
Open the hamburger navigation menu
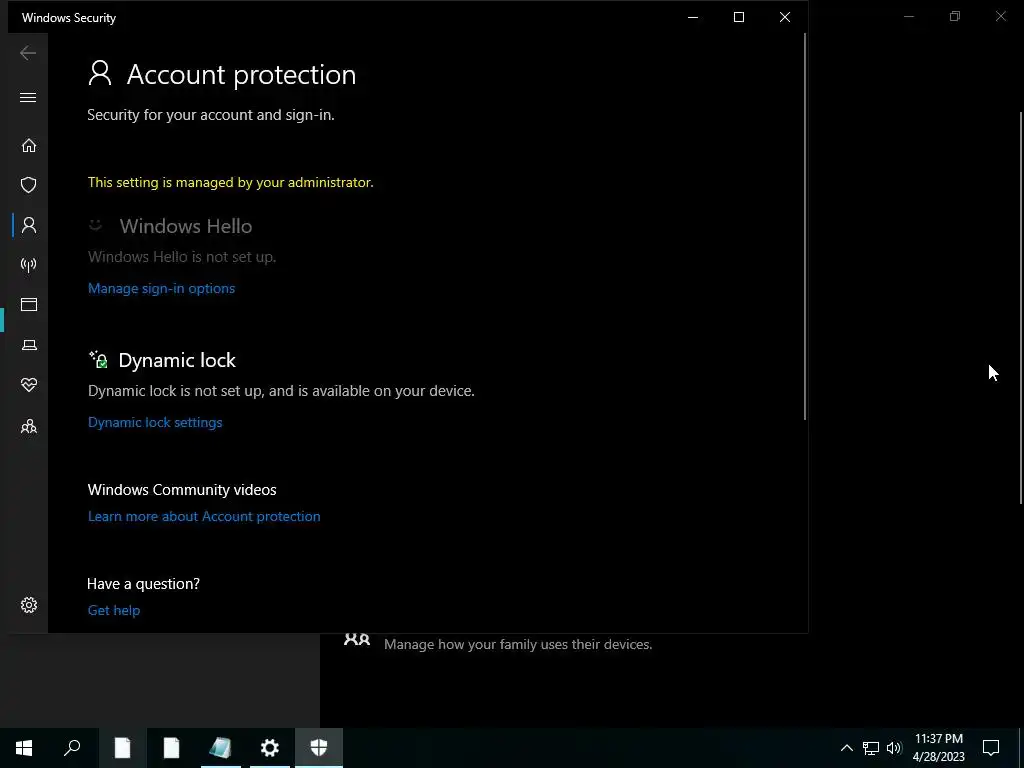pos(27,97)
